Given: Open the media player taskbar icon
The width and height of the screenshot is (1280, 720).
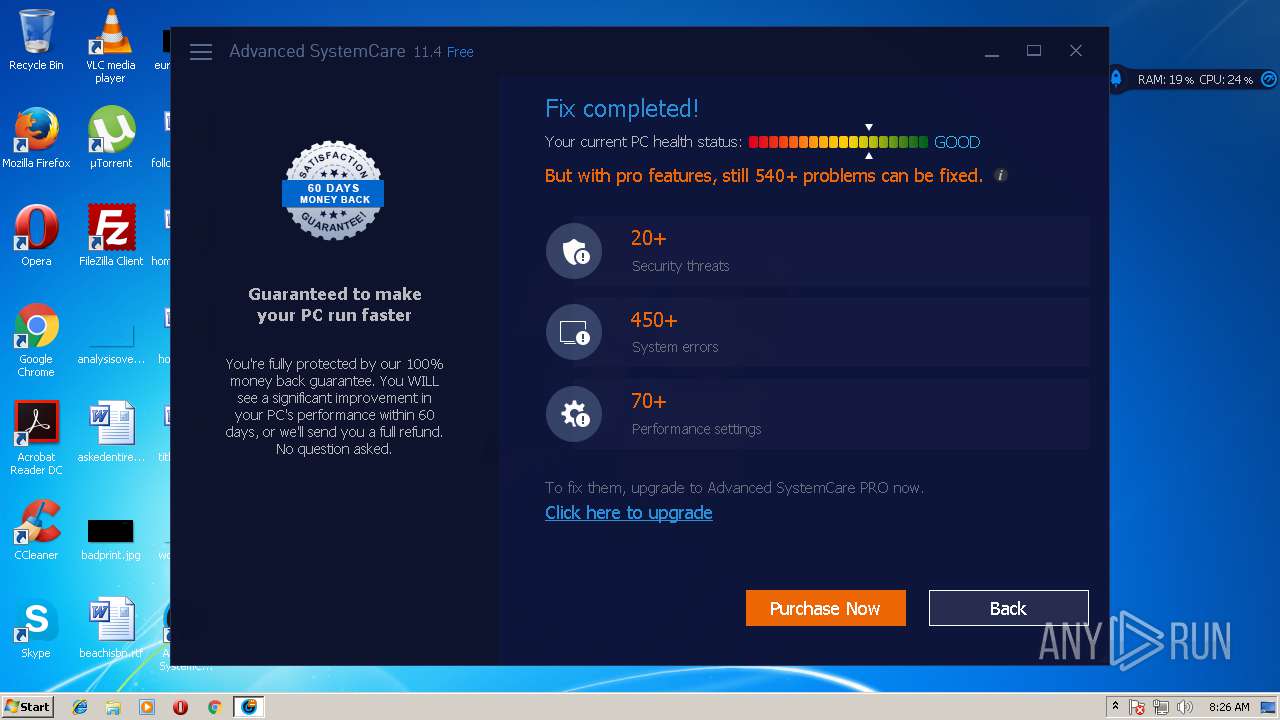Looking at the screenshot, I should [147, 707].
